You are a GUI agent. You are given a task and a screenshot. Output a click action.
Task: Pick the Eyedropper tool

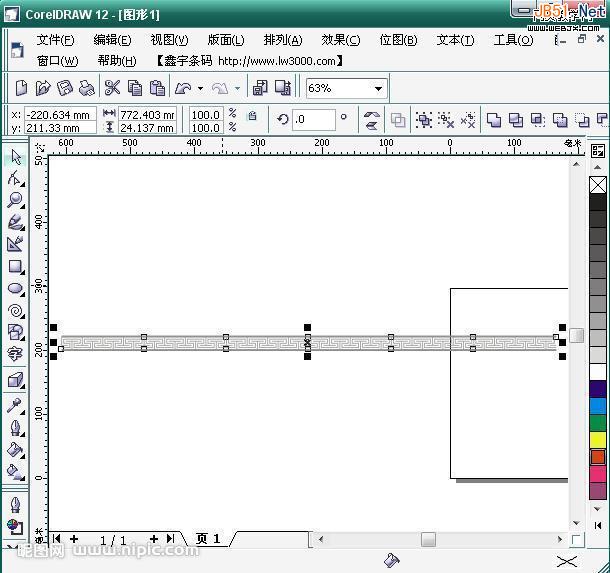16,406
